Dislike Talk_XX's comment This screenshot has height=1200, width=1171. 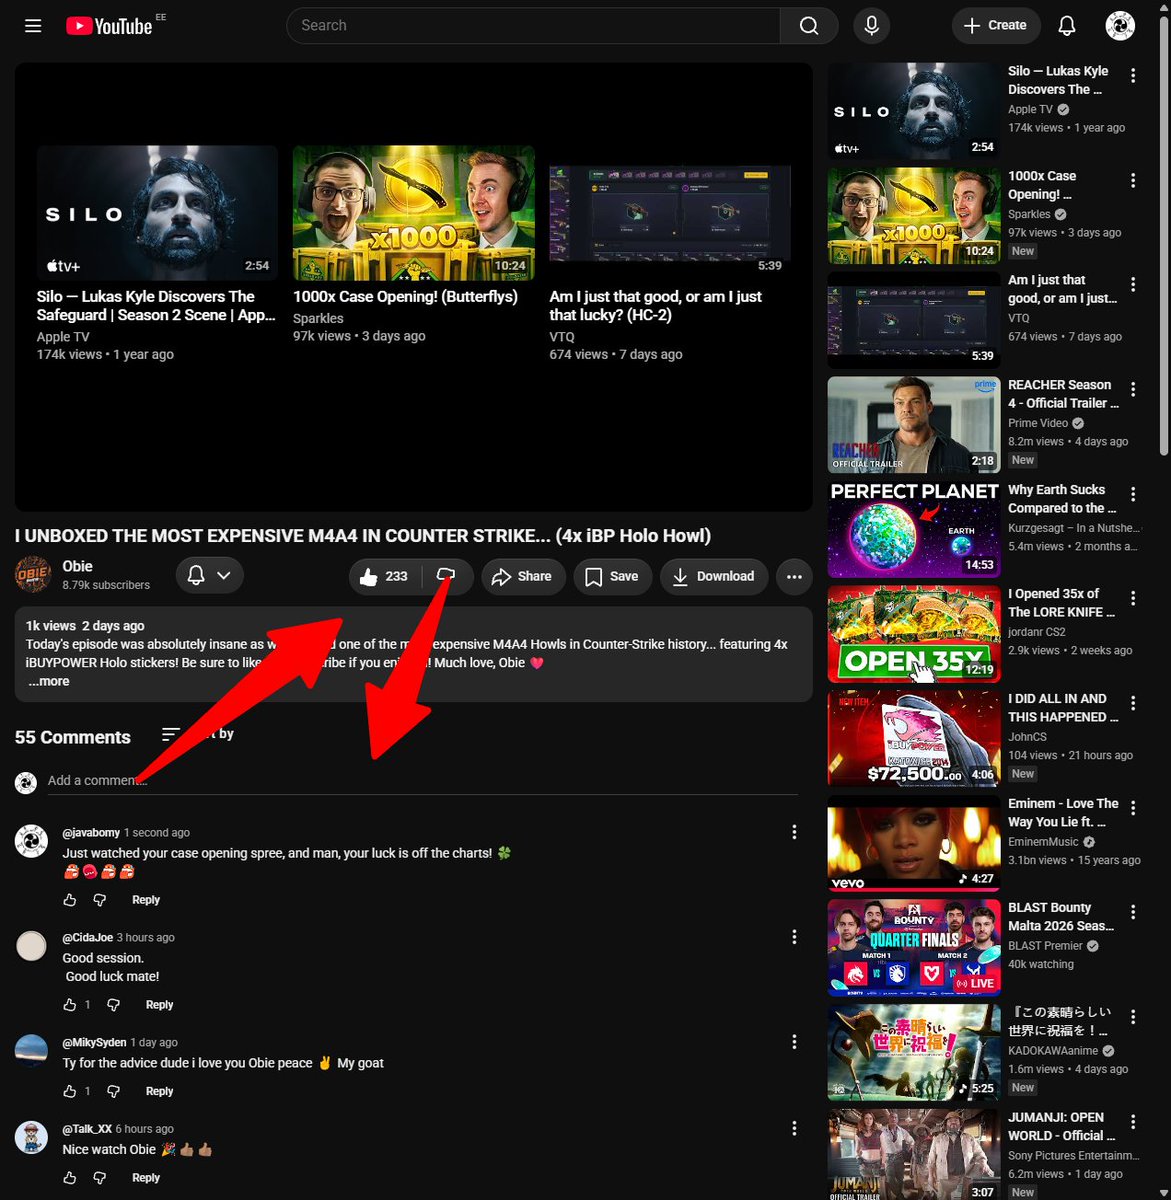point(100,1178)
